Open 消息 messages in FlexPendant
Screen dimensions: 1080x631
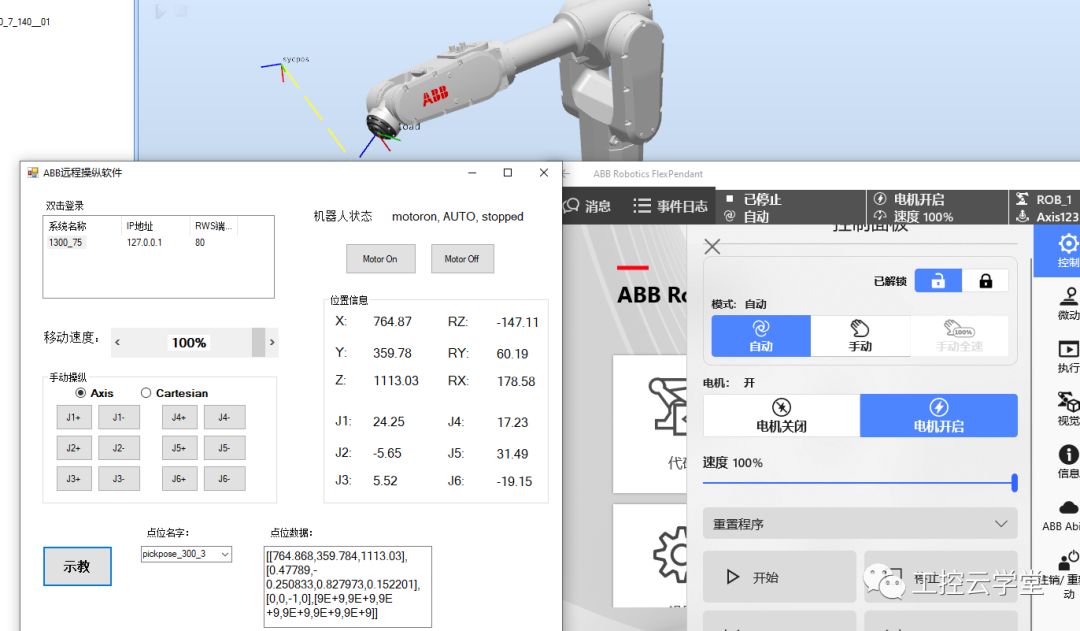588,206
